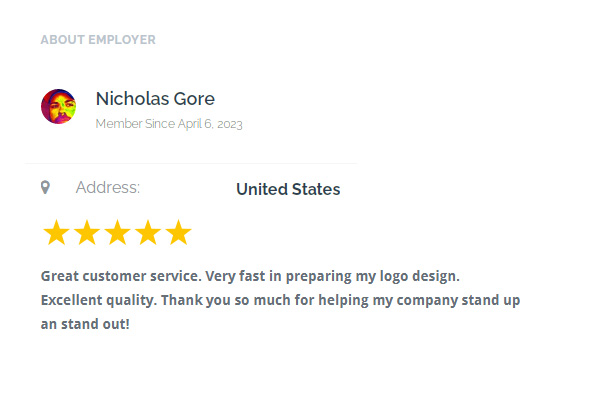Click the Address label
Screen dimensions: 600x400
pos(108,188)
